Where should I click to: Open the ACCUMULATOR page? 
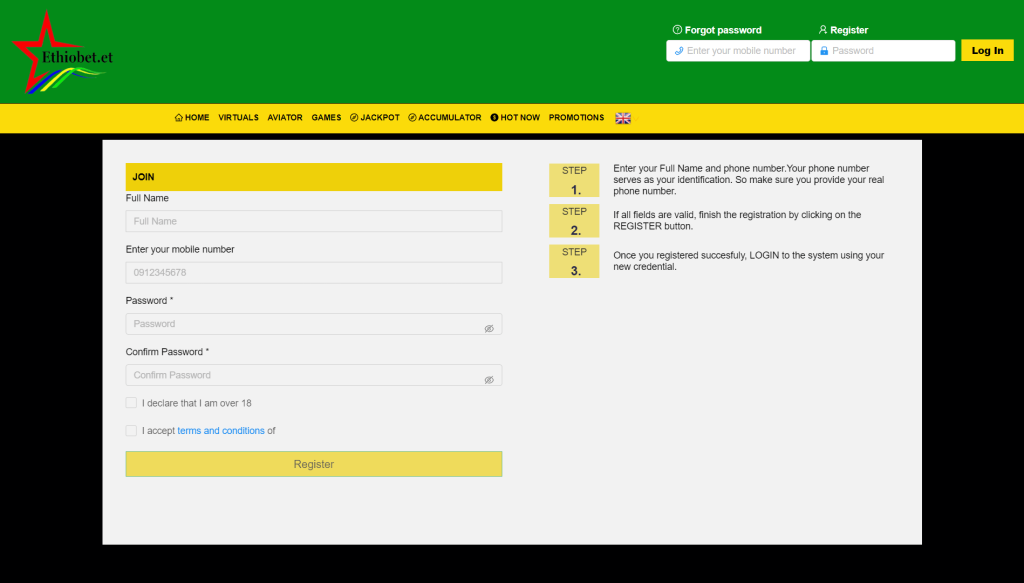coord(445,118)
